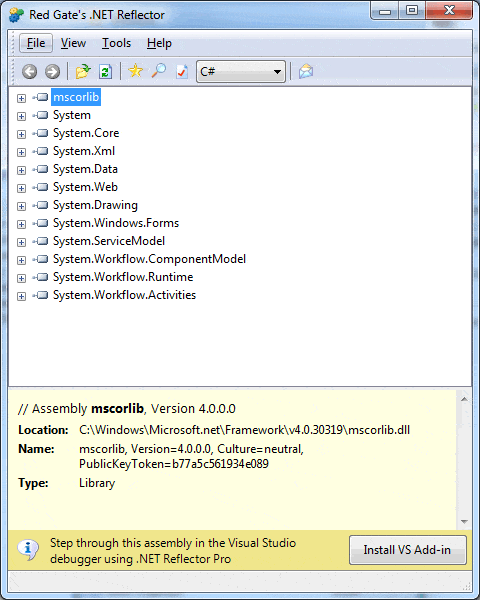Click the Install VS Add-in button
The width and height of the screenshot is (480, 600).
(408, 550)
